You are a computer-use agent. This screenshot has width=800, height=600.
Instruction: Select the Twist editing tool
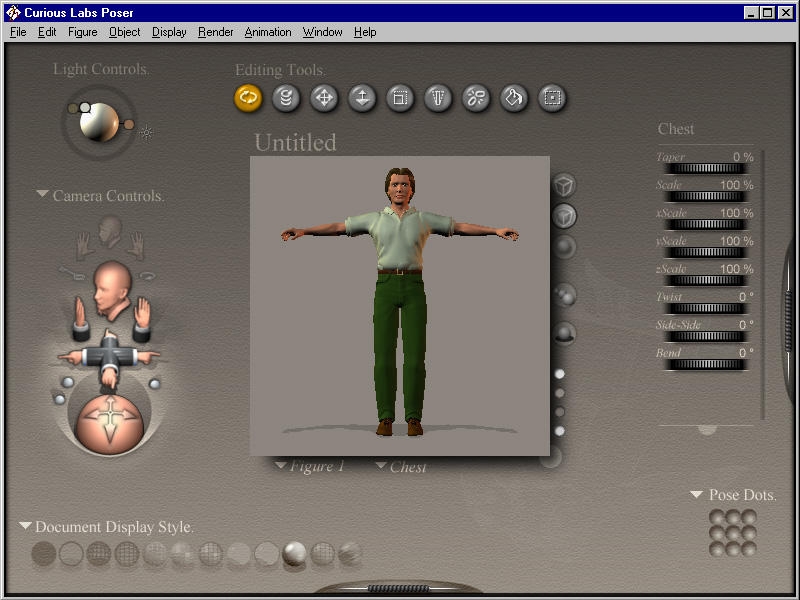pos(286,98)
